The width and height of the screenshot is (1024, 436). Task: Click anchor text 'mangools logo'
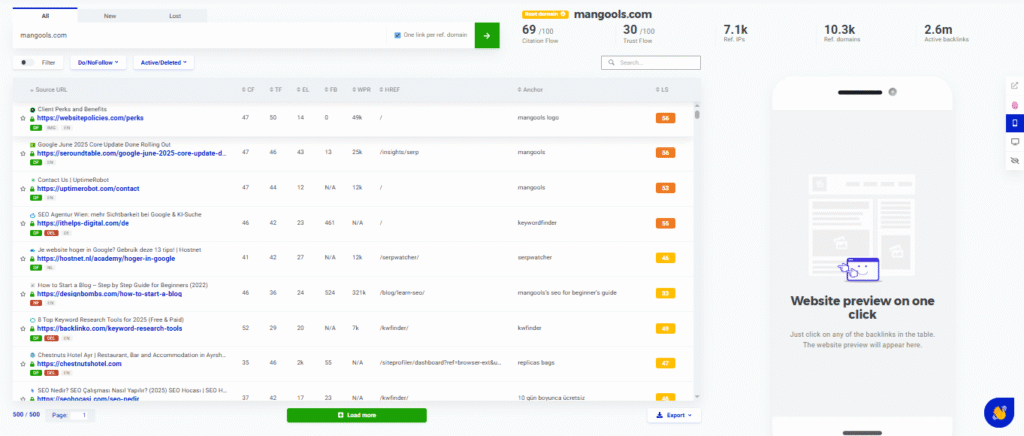[x=537, y=117]
